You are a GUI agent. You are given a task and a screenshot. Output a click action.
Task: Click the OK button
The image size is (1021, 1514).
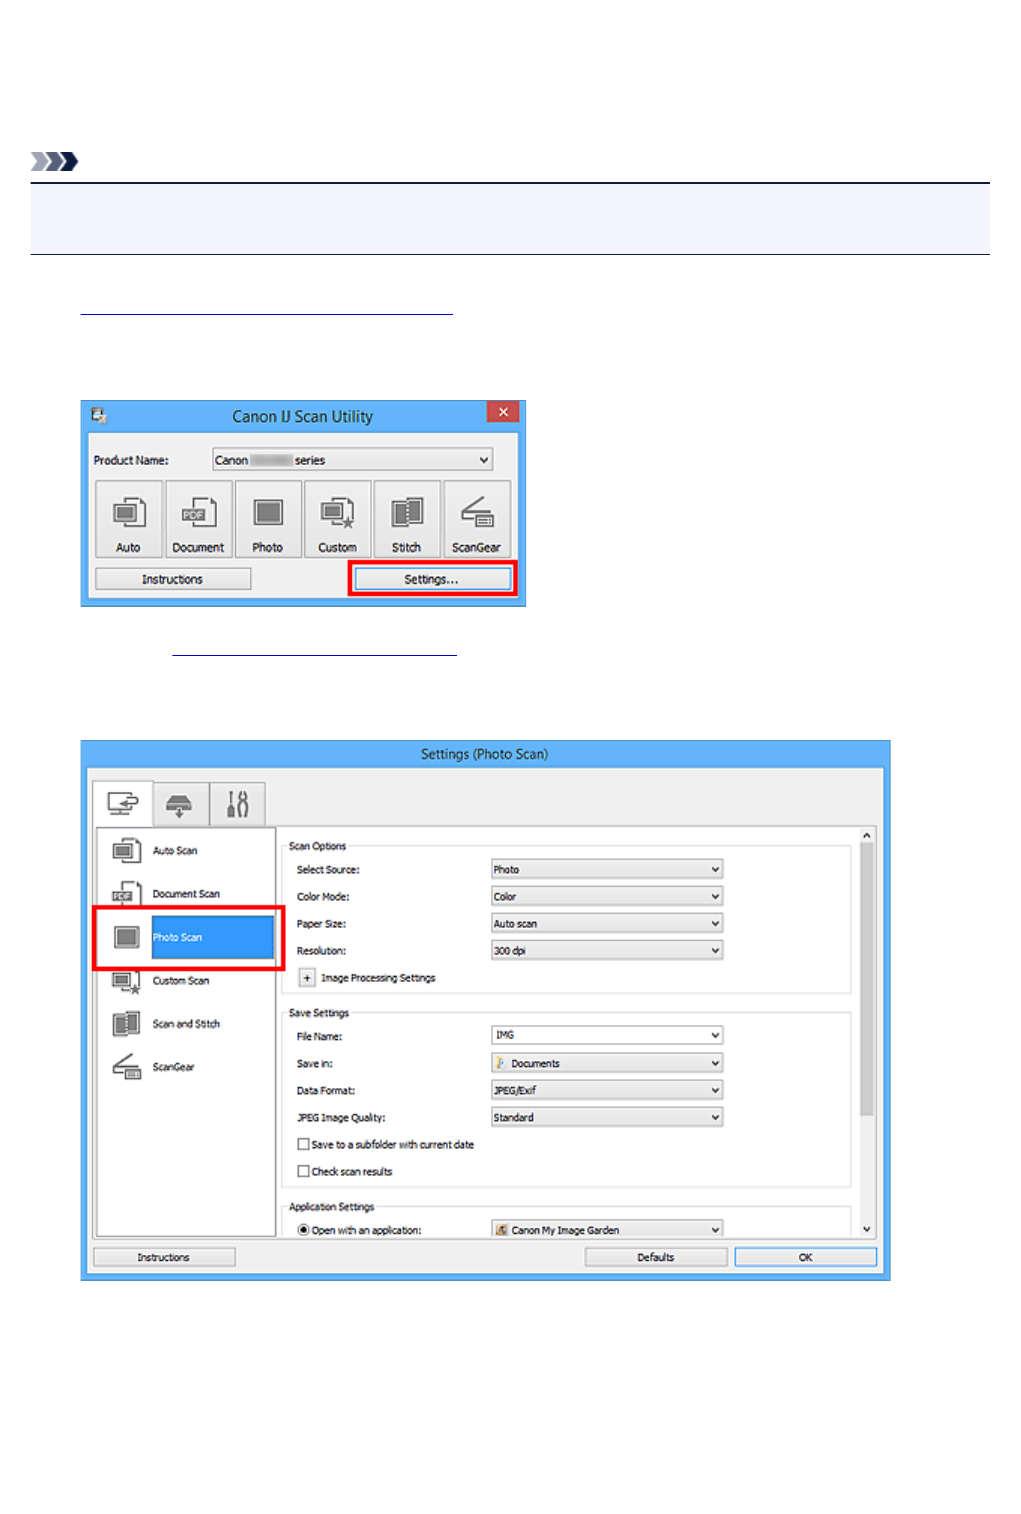[x=806, y=1257]
